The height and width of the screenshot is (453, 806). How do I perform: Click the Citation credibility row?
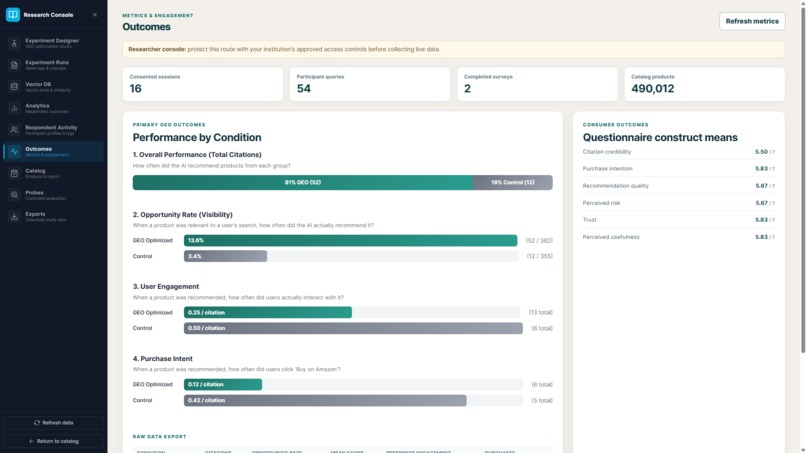(x=679, y=152)
